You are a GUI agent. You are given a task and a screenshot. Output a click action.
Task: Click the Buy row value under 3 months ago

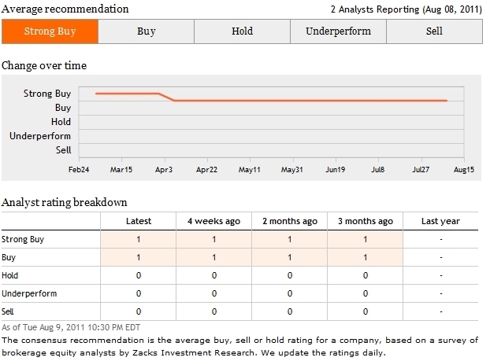point(365,257)
